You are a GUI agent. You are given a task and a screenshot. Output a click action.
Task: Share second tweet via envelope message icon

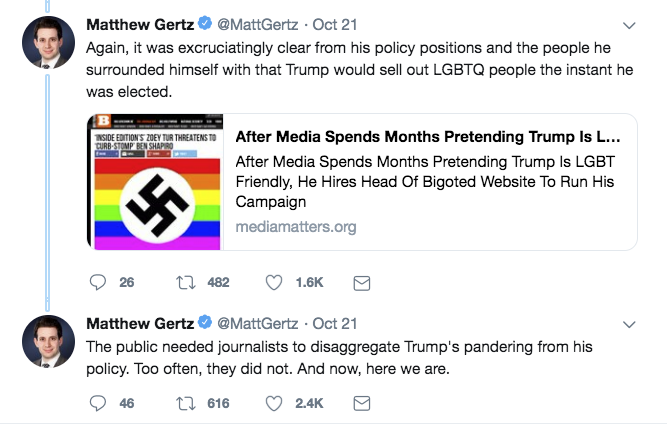tap(363, 403)
